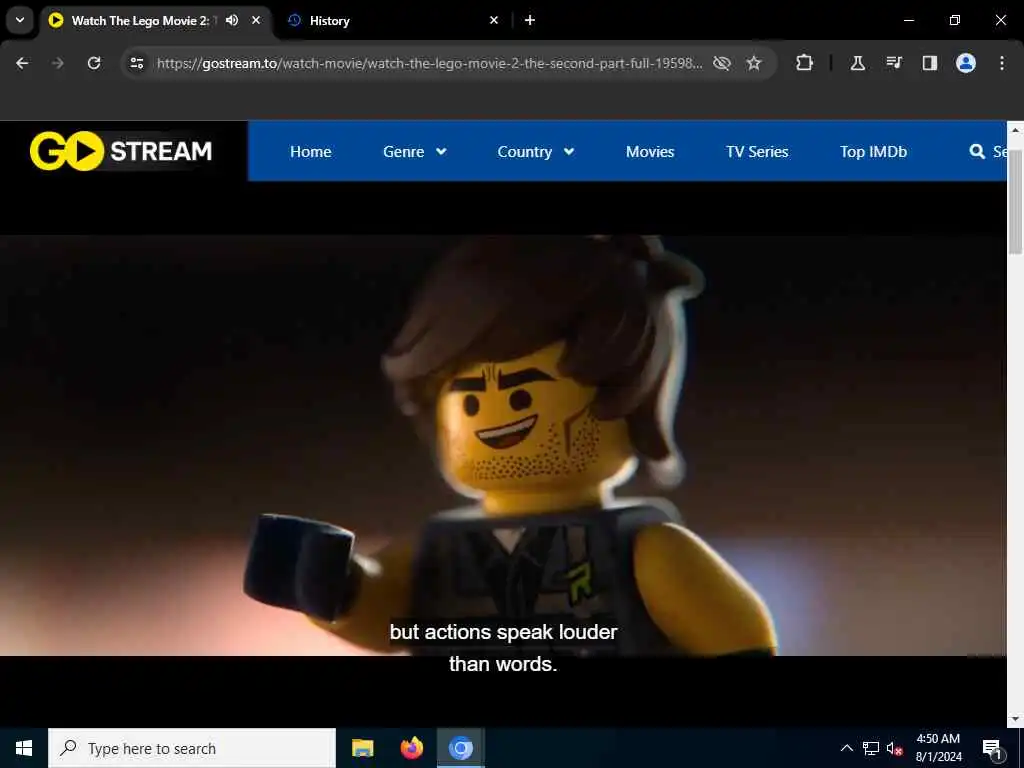
Task: Go forward to the next page
Action: (x=58, y=63)
